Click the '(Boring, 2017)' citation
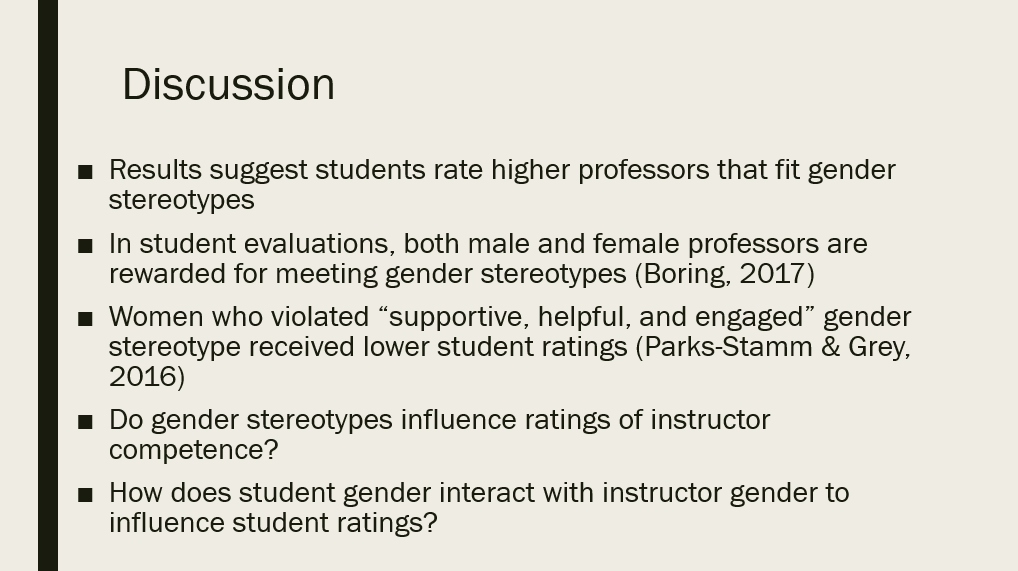 pyautogui.click(x=725, y=274)
